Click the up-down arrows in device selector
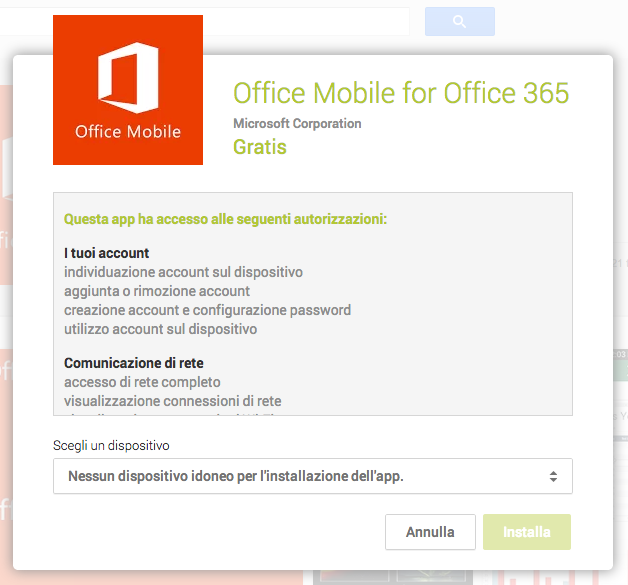This screenshot has width=628, height=585. coord(553,477)
